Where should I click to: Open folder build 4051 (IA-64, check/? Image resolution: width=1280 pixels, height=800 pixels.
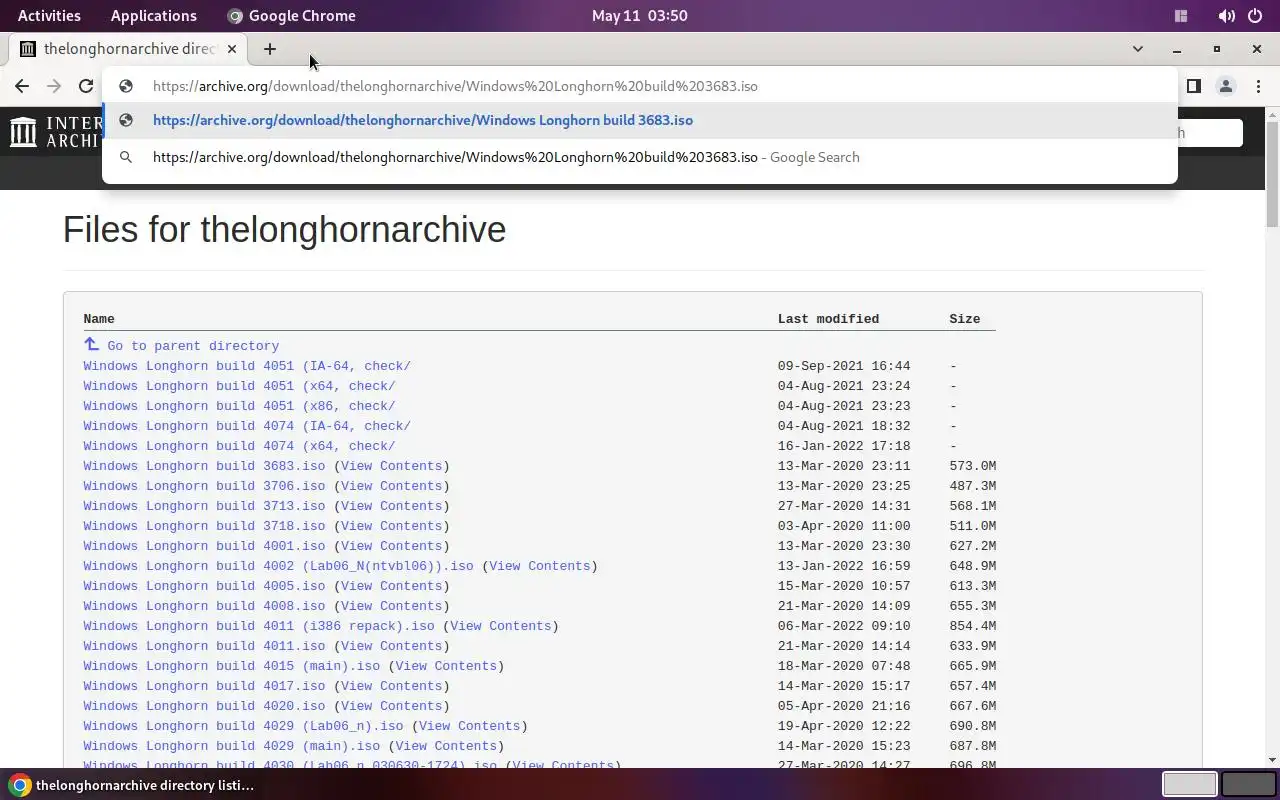point(247,366)
